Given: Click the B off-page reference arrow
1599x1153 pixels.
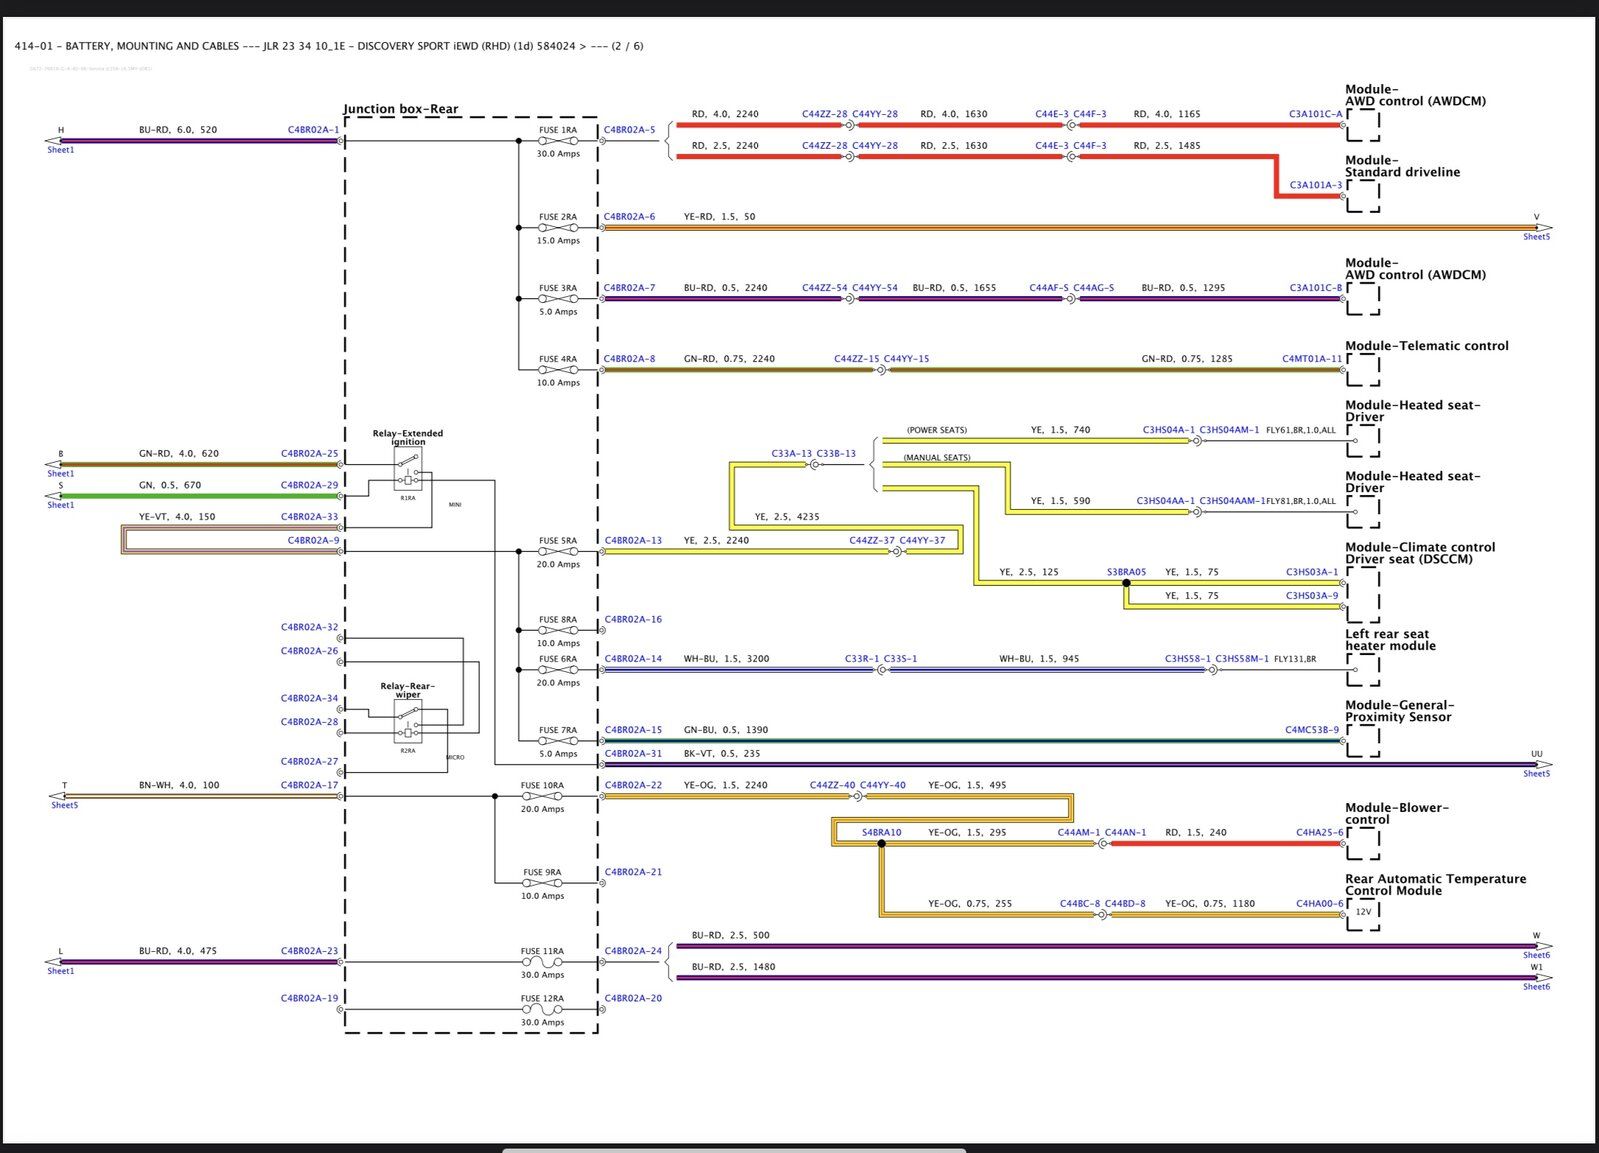Looking at the screenshot, I should coord(54,465).
